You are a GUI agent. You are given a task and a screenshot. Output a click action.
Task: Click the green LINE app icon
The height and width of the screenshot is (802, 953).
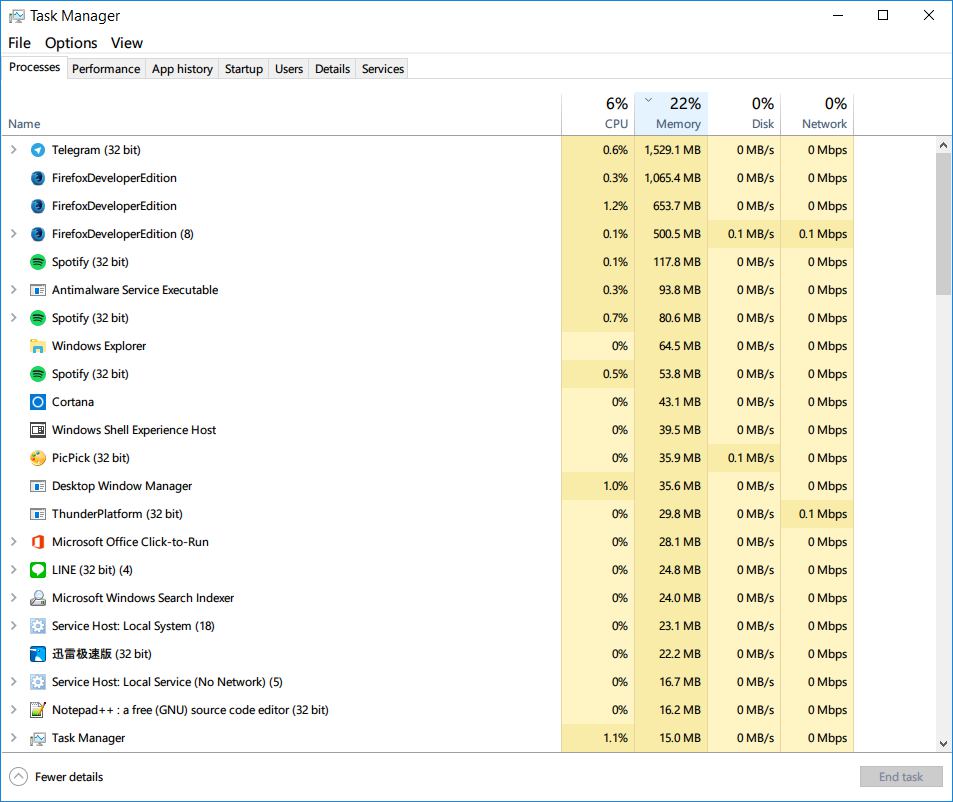click(38, 570)
